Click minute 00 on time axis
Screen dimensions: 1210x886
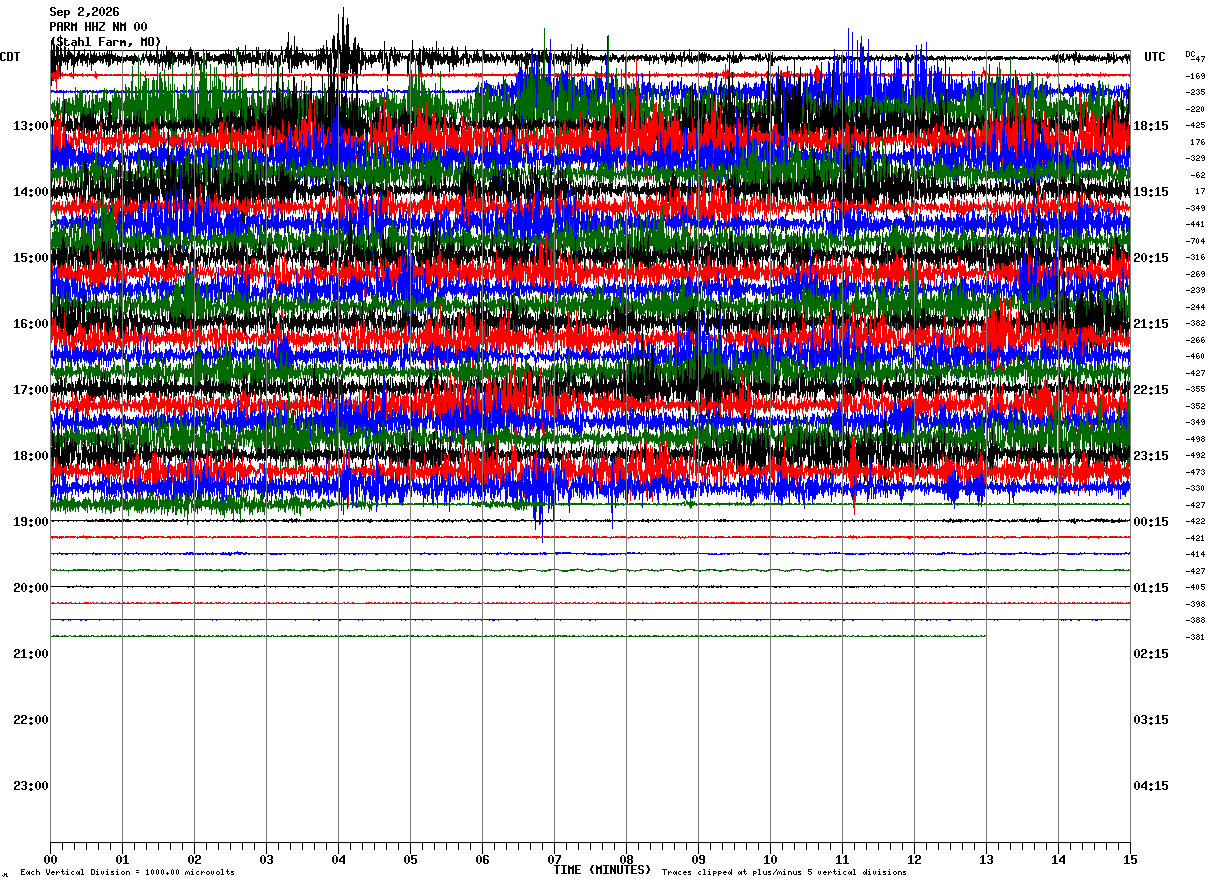50,859
